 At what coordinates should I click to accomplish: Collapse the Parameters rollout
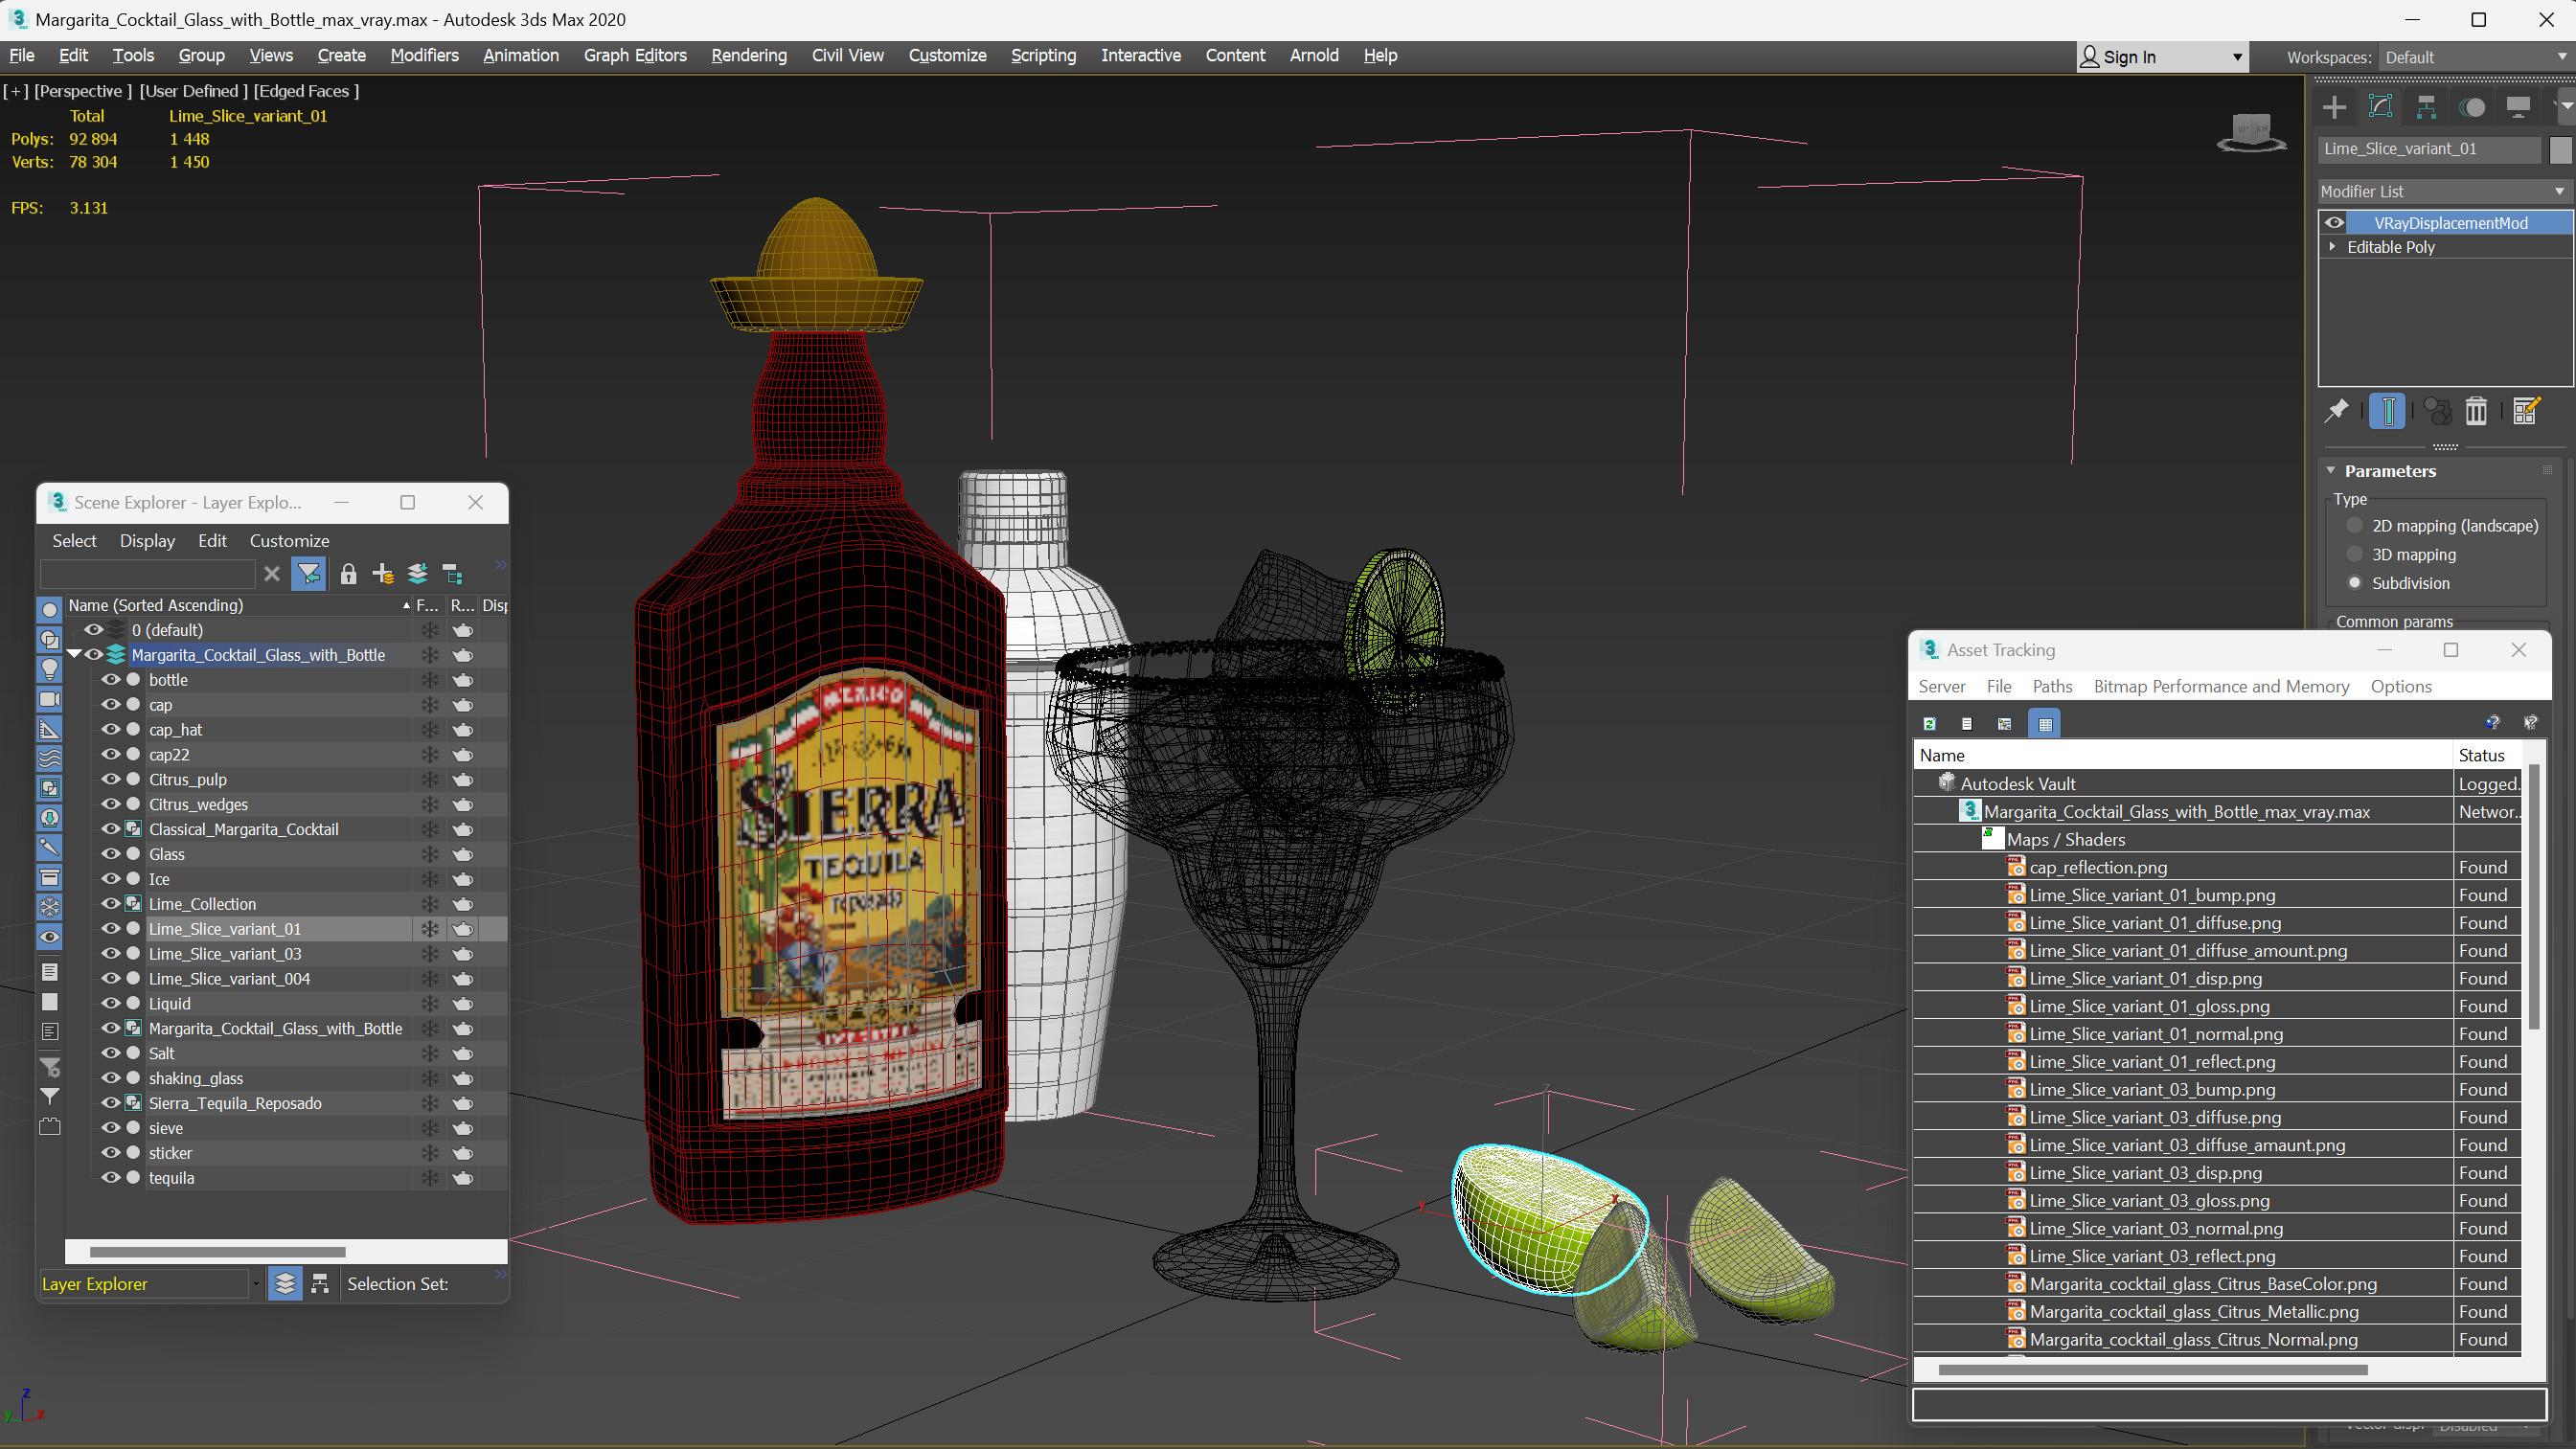[x=2331, y=471]
